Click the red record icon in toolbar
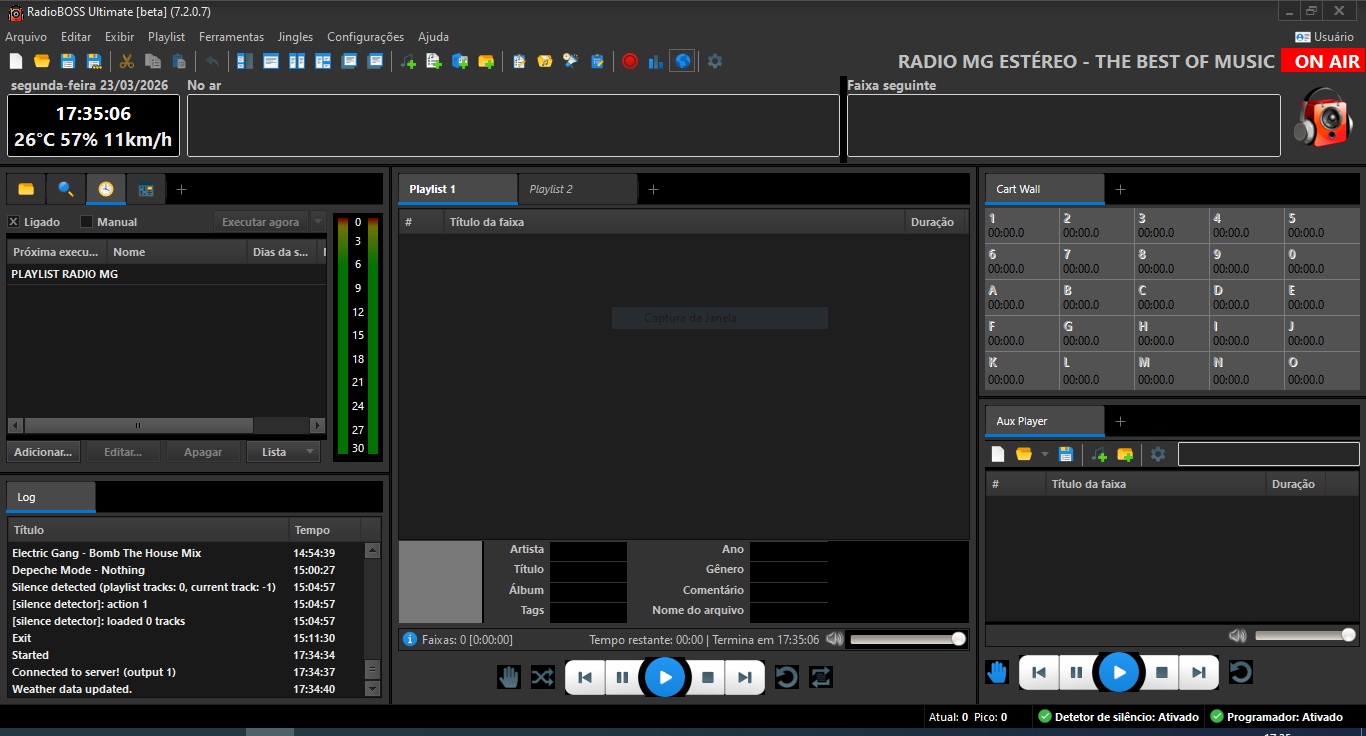 [630, 61]
